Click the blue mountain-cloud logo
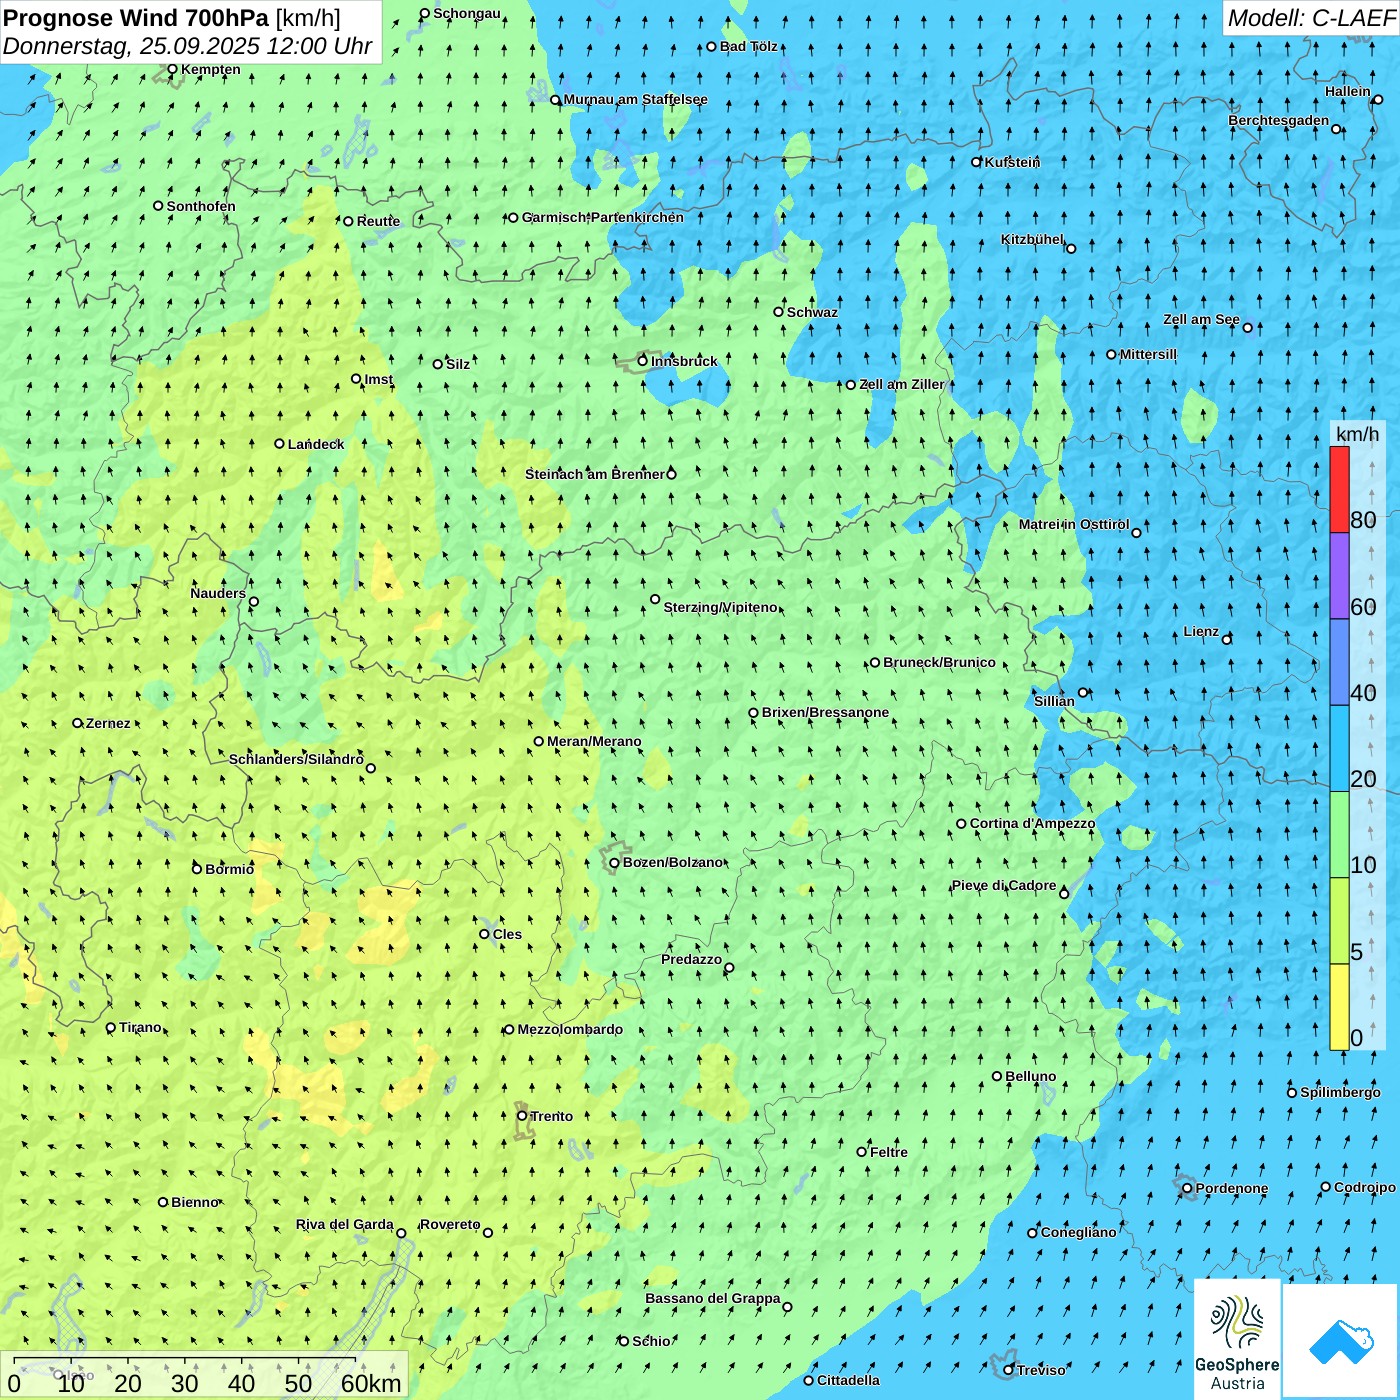Screen dimensions: 1400x1400 click(x=1341, y=1341)
